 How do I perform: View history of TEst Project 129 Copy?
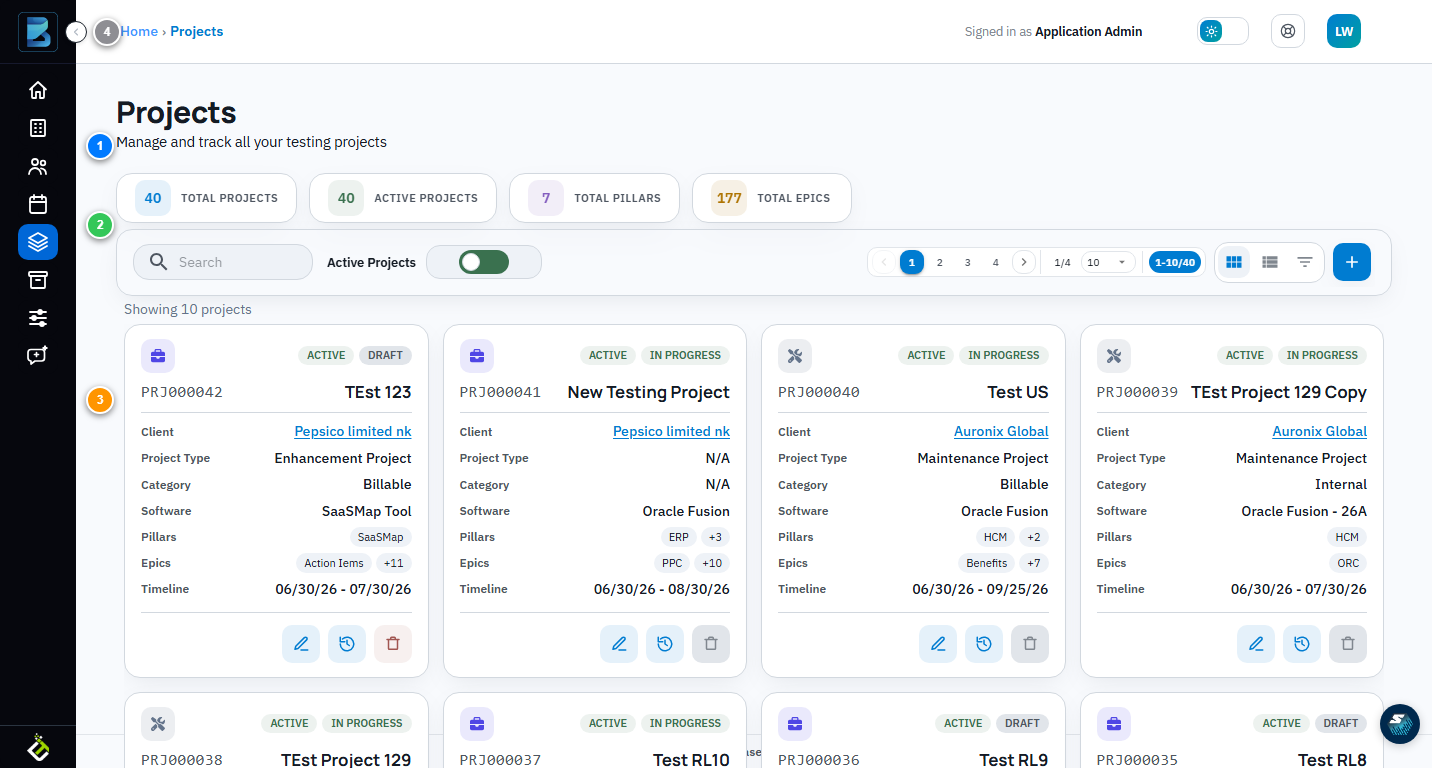[1302, 644]
